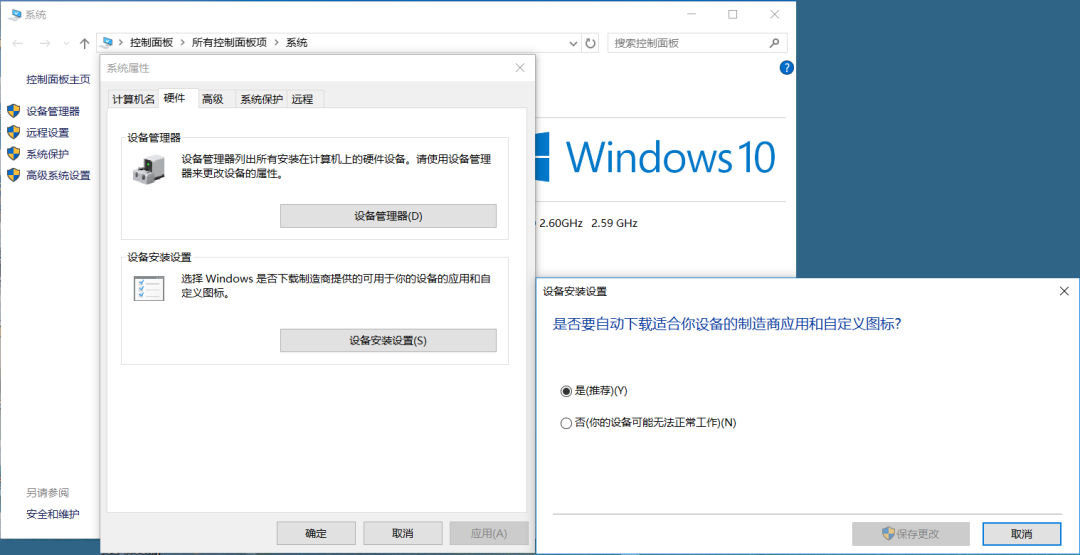The height and width of the screenshot is (555, 1080).
Task: Open Device Manager via 设备管理器(D) button
Action: [388, 216]
